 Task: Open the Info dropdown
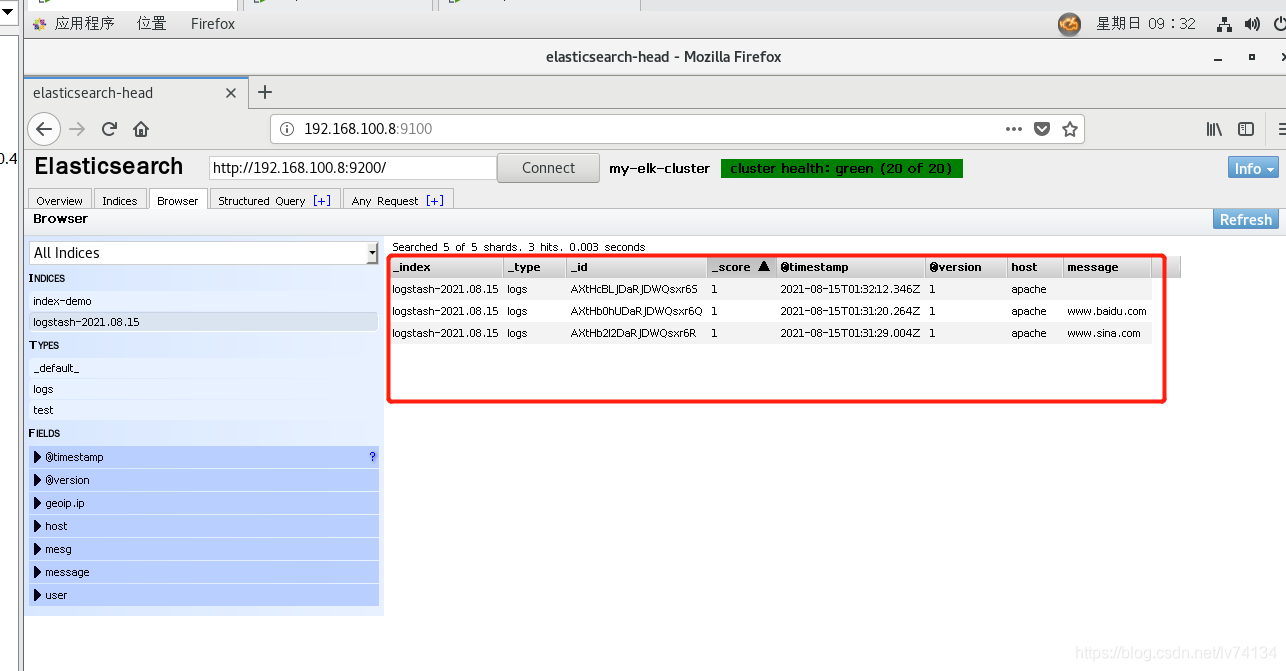[x=1253, y=168]
